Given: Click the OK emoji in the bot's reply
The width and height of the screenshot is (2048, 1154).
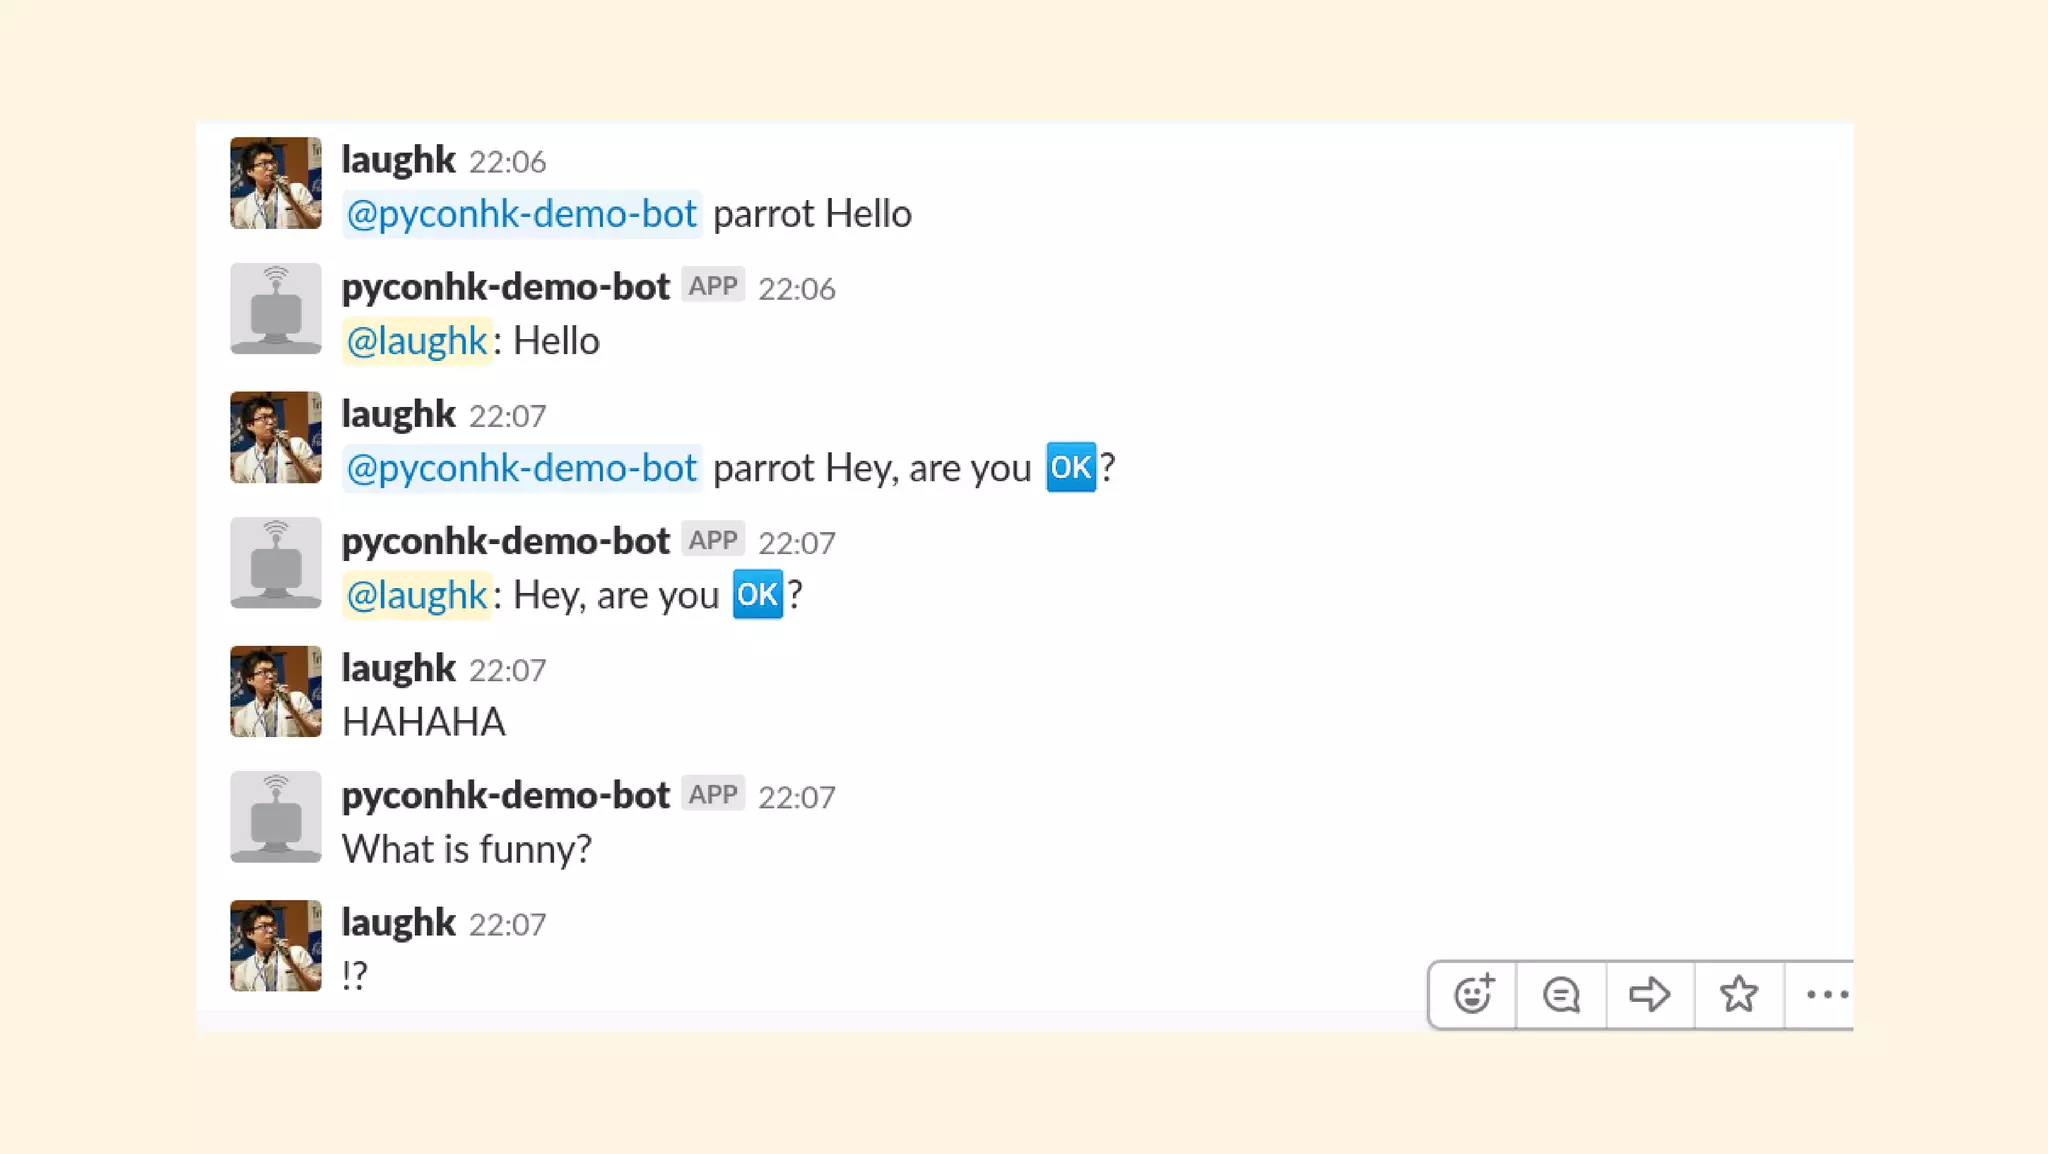Looking at the screenshot, I should click(x=757, y=595).
